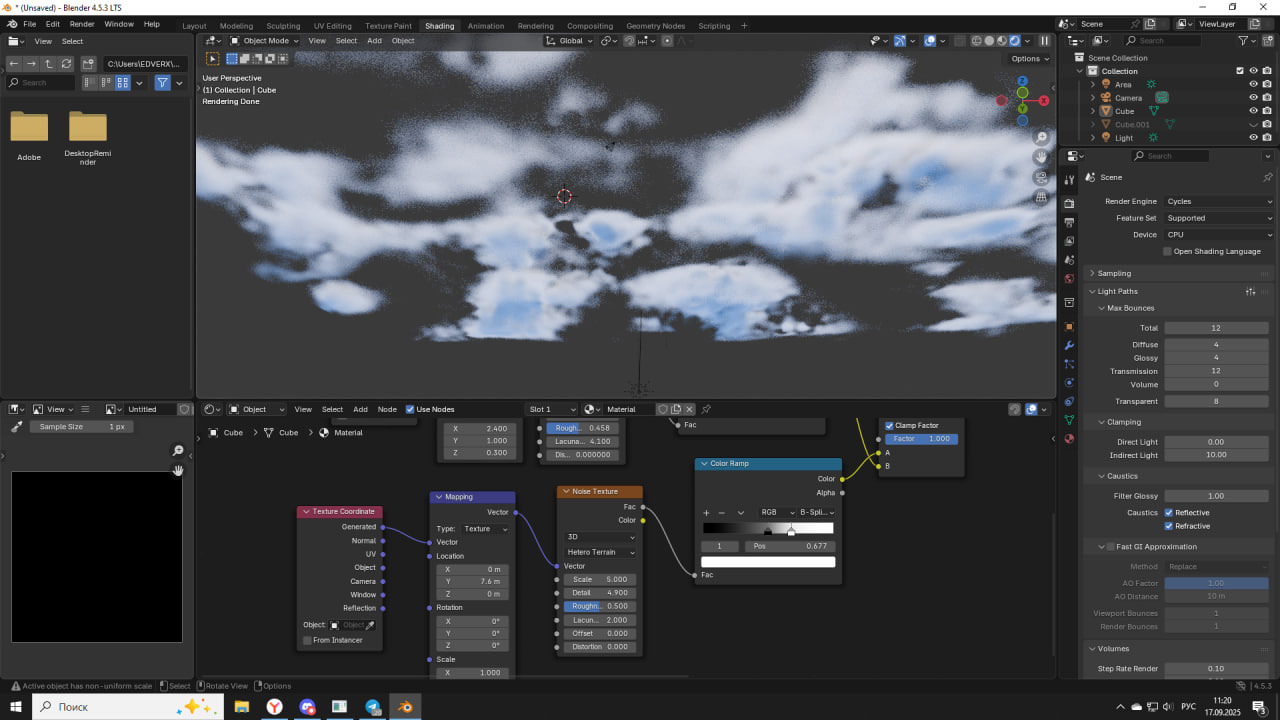The height and width of the screenshot is (720, 1280).
Task: Click the viewport zoom magnifier gizmo
Action: [1042, 137]
